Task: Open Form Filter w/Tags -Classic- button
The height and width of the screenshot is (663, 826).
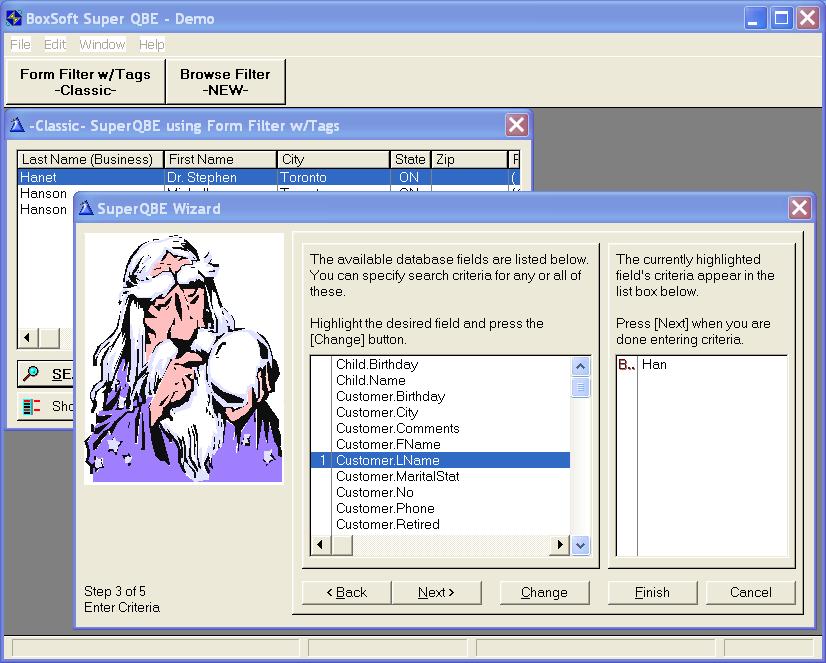Action: click(85, 82)
